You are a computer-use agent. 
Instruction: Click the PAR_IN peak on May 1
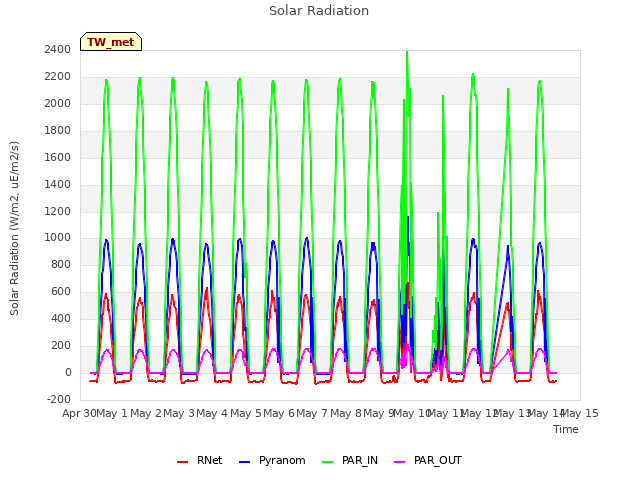point(140,78)
